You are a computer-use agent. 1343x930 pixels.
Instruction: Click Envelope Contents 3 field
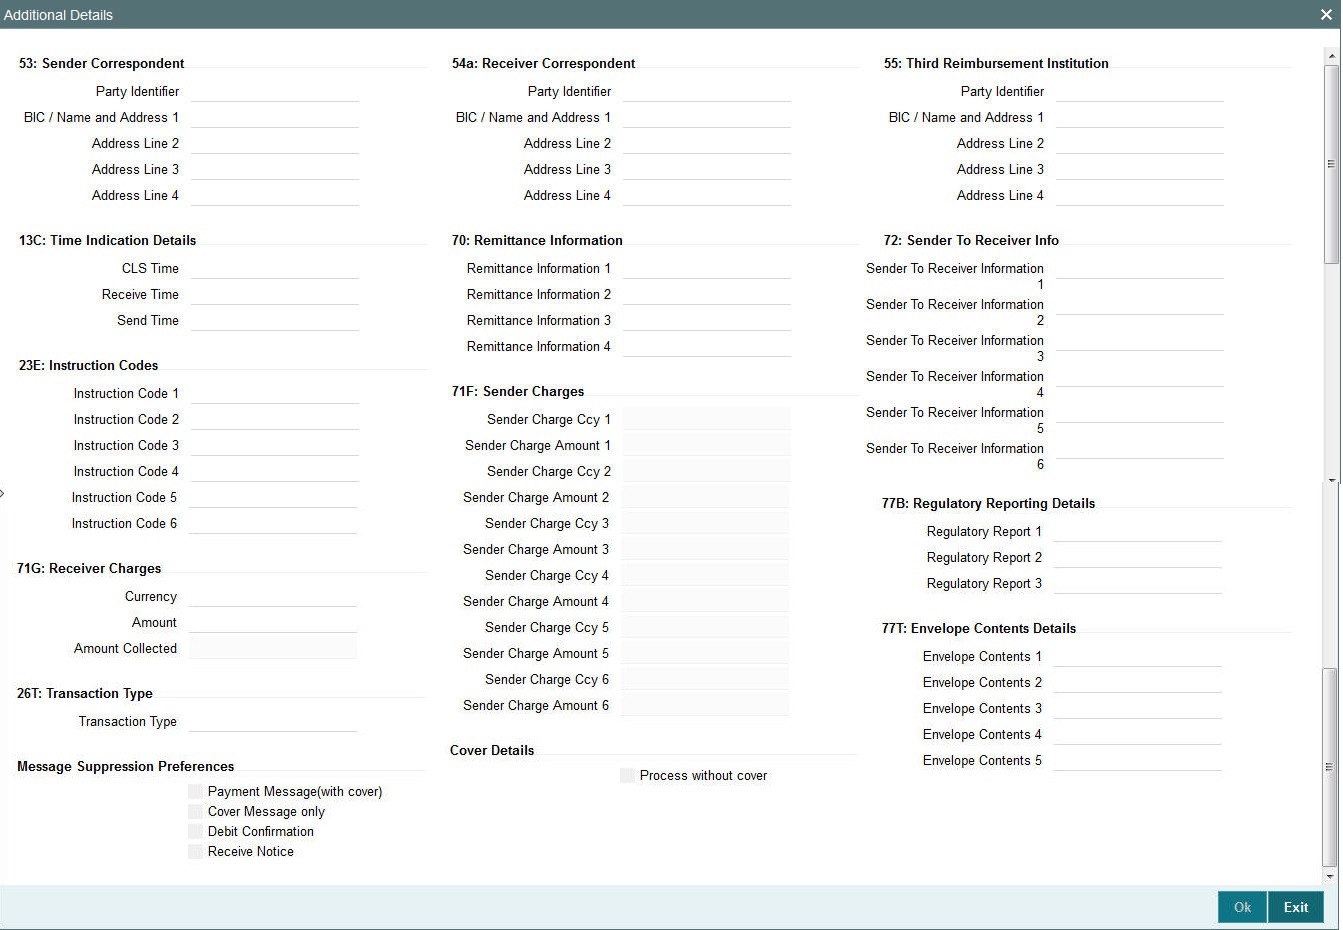tap(1138, 708)
